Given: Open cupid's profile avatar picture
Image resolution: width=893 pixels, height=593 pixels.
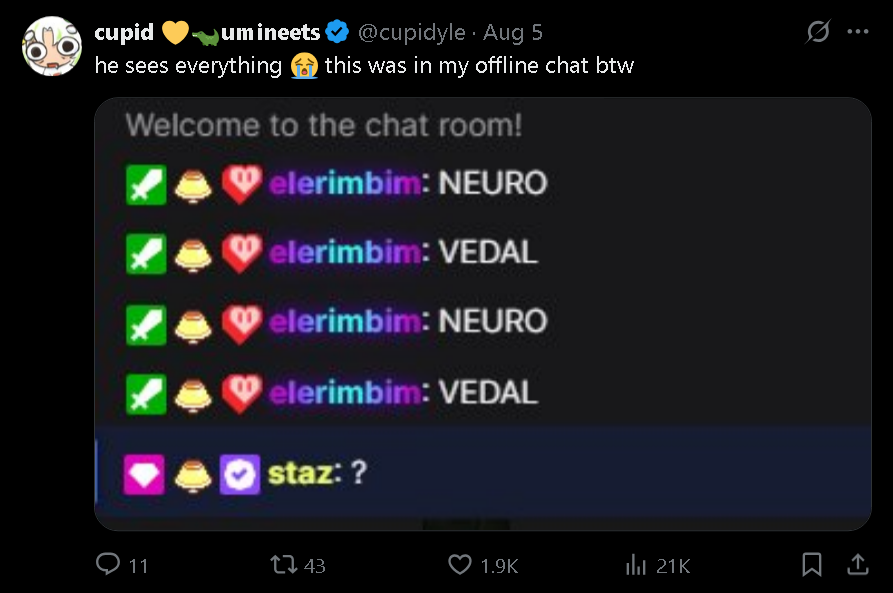Looking at the screenshot, I should point(50,46).
